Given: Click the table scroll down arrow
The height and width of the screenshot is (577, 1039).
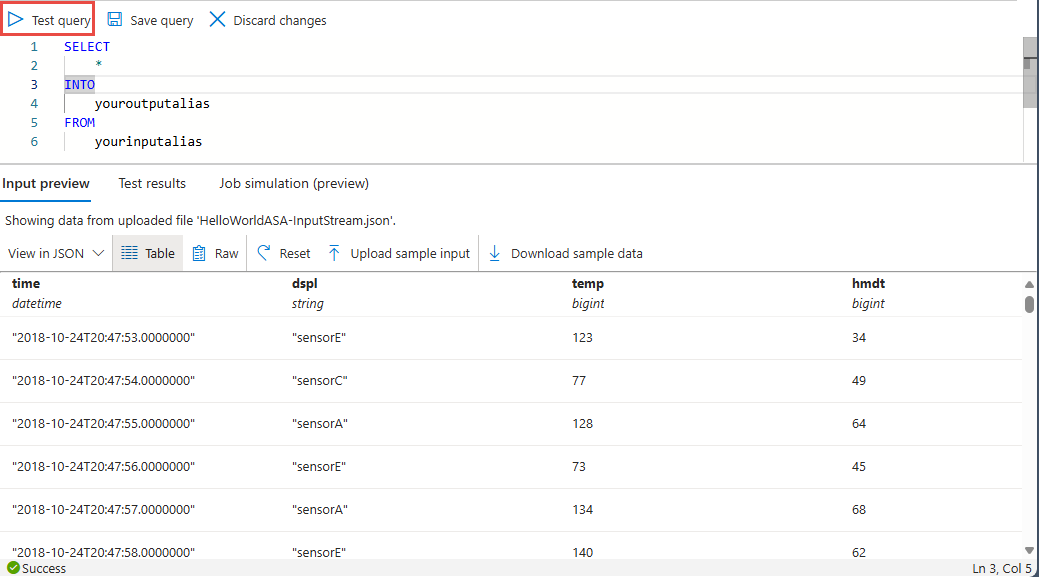Looking at the screenshot, I should click(x=1029, y=551).
